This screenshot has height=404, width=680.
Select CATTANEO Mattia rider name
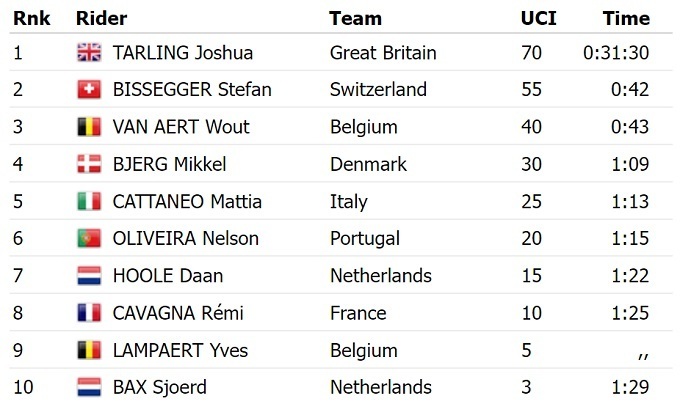[187, 201]
